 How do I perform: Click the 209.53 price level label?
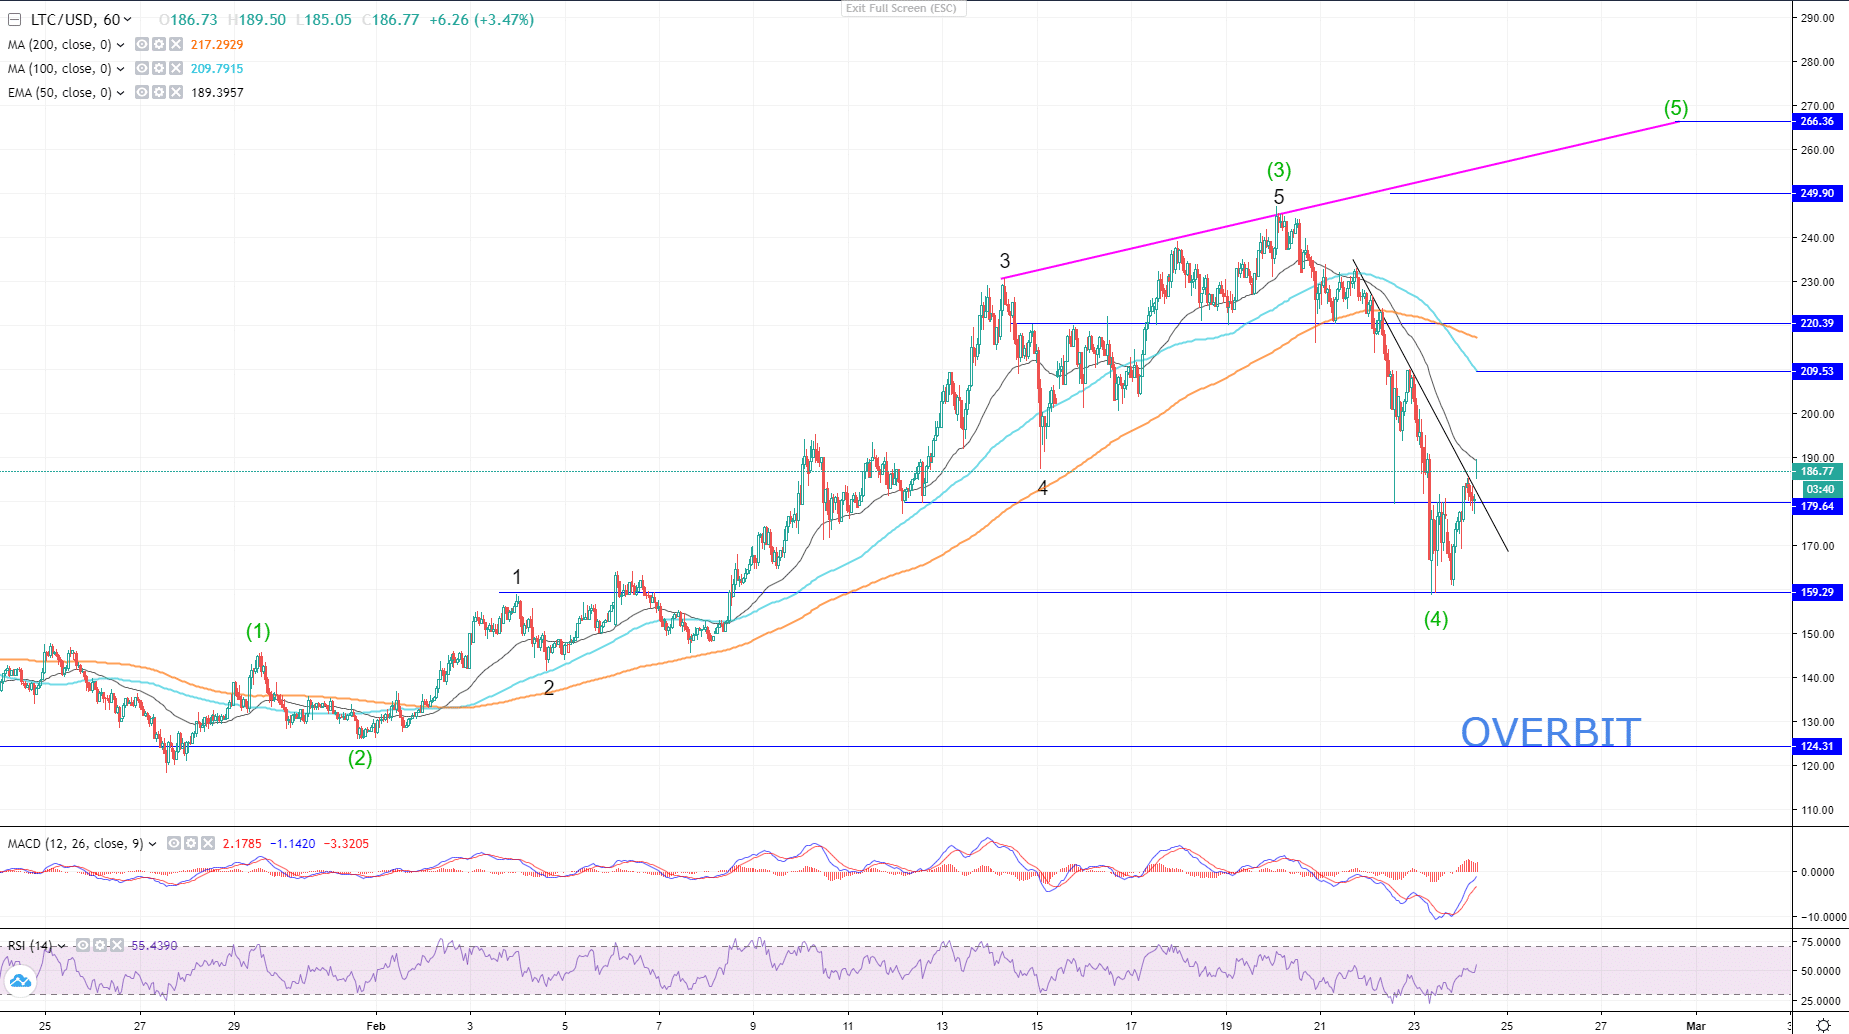click(x=1817, y=371)
